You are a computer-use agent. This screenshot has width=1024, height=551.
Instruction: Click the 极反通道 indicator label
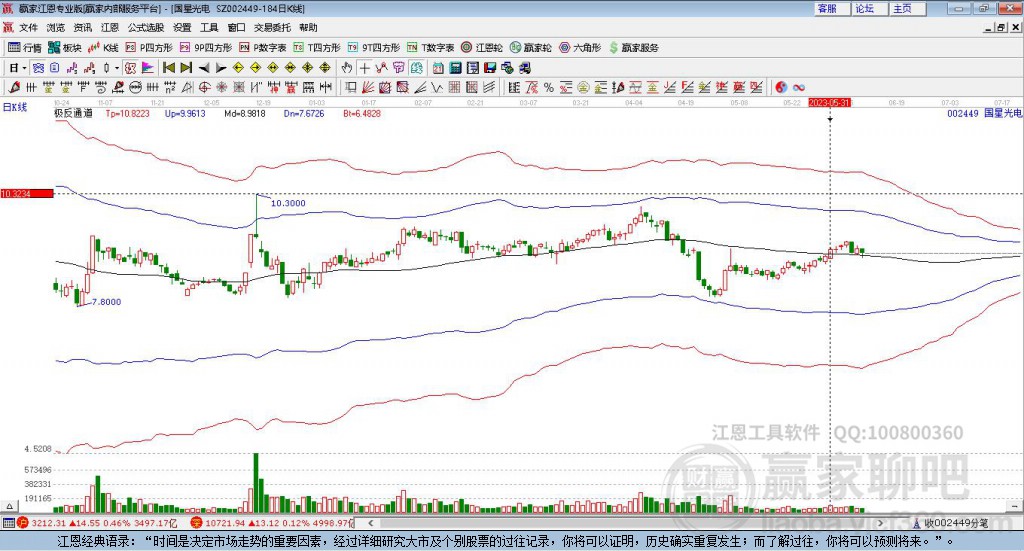pyautogui.click(x=73, y=113)
